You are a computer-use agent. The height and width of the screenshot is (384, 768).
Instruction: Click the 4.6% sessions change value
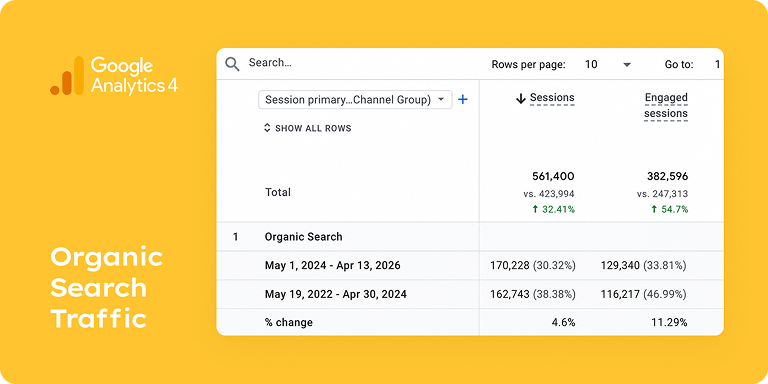pyautogui.click(x=563, y=322)
